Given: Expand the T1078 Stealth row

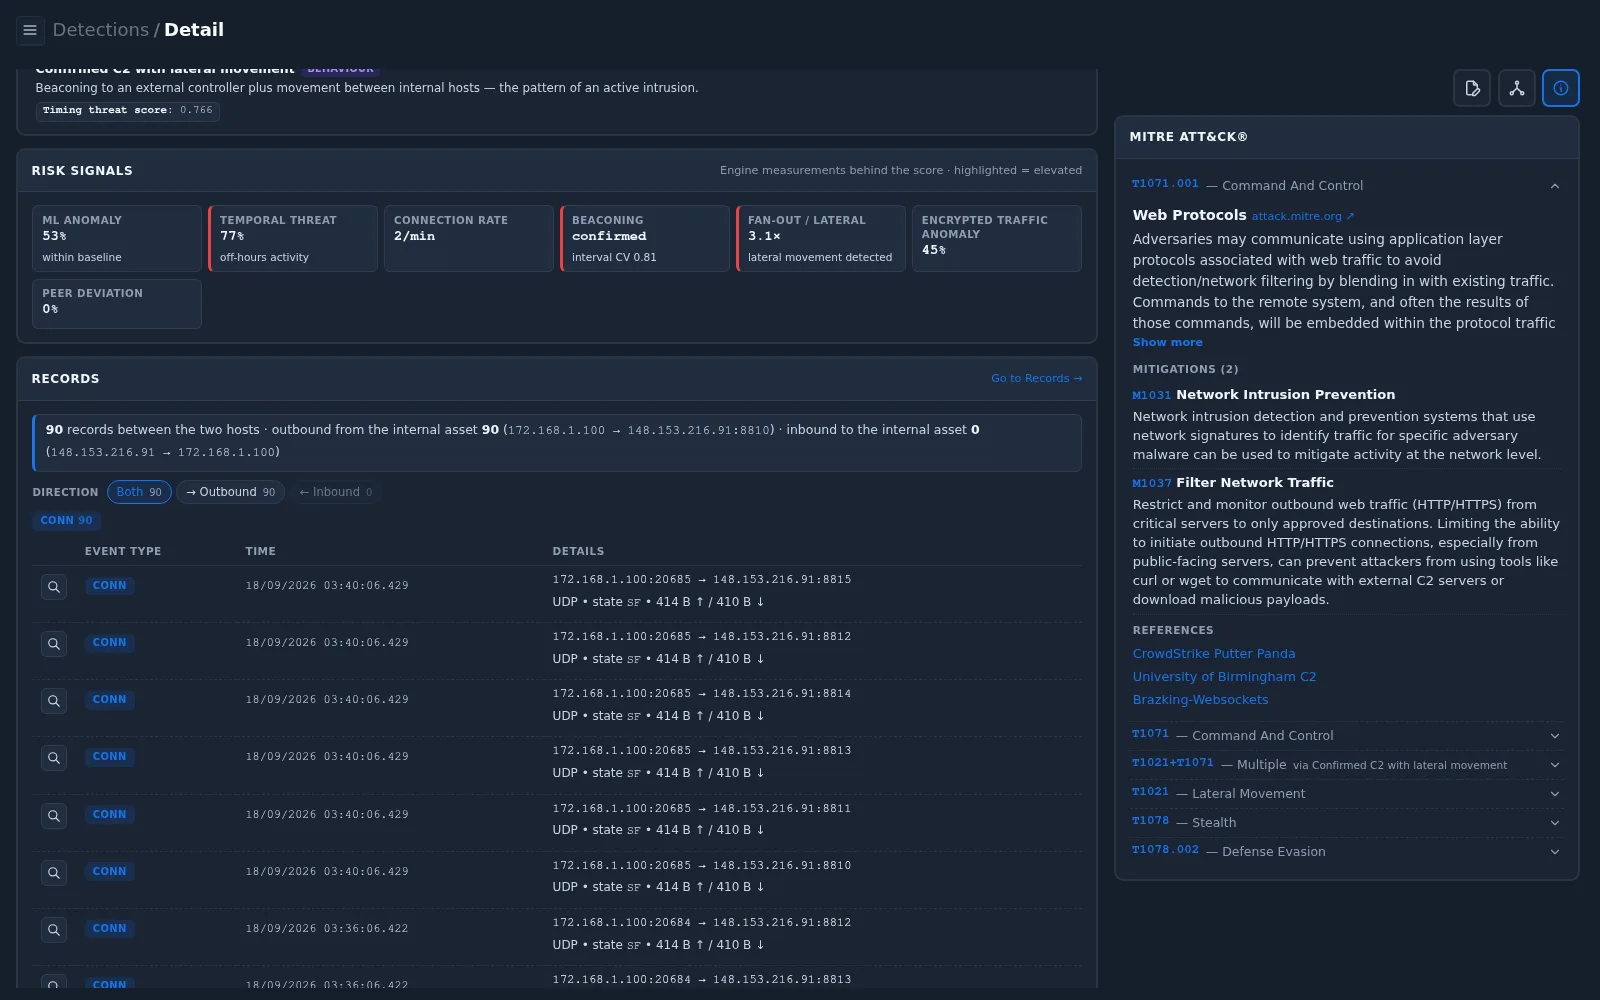Looking at the screenshot, I should point(1346,823).
